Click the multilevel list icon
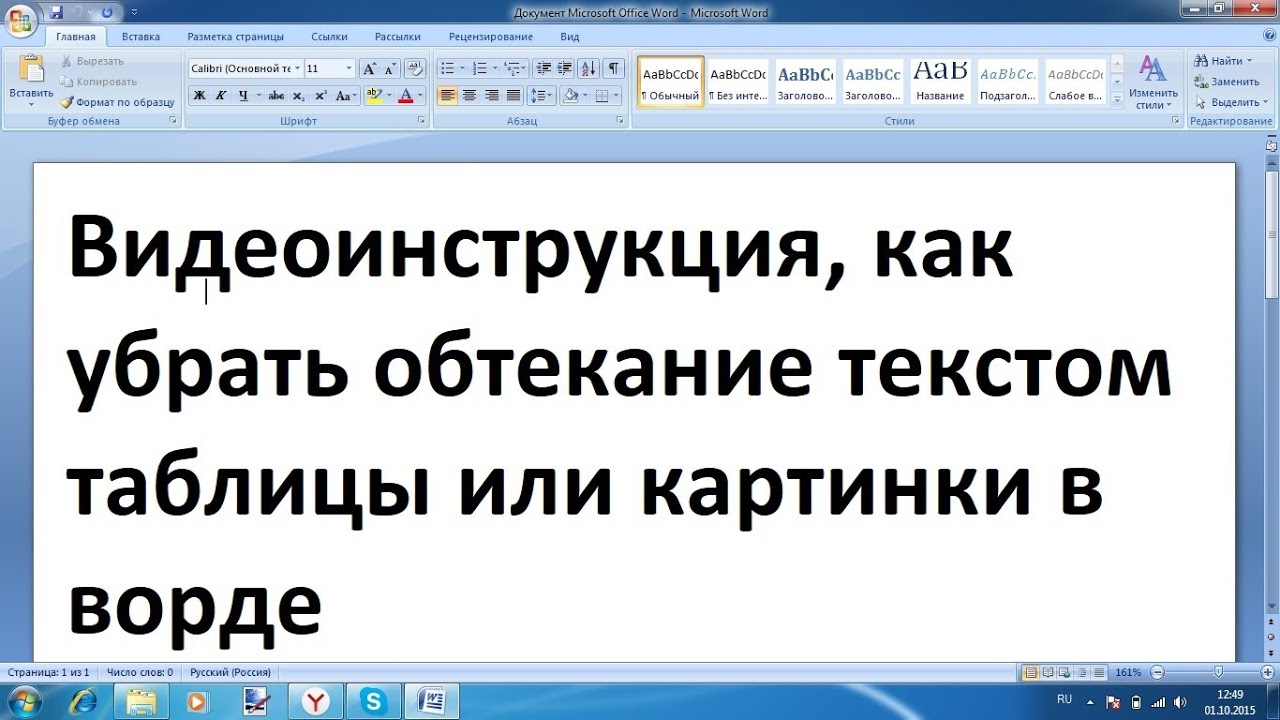This screenshot has width=1280, height=720. (x=514, y=68)
